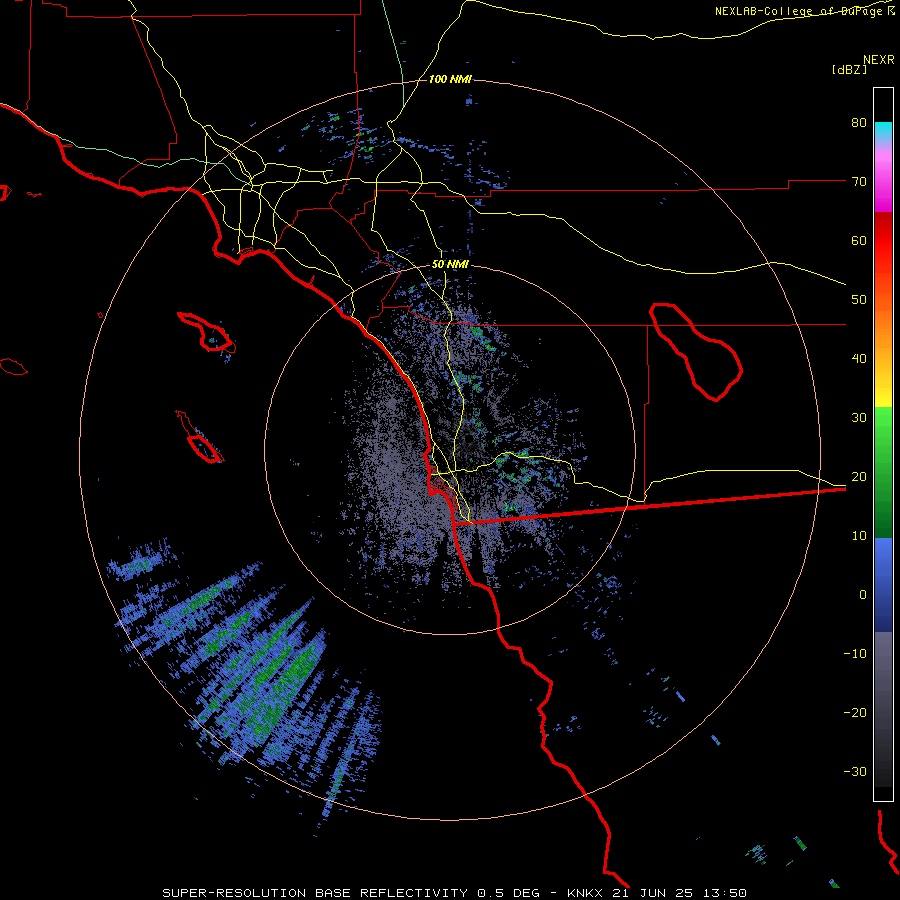The height and width of the screenshot is (900, 900).
Task: Click the 50 dBZ tick label
Action: (x=859, y=300)
